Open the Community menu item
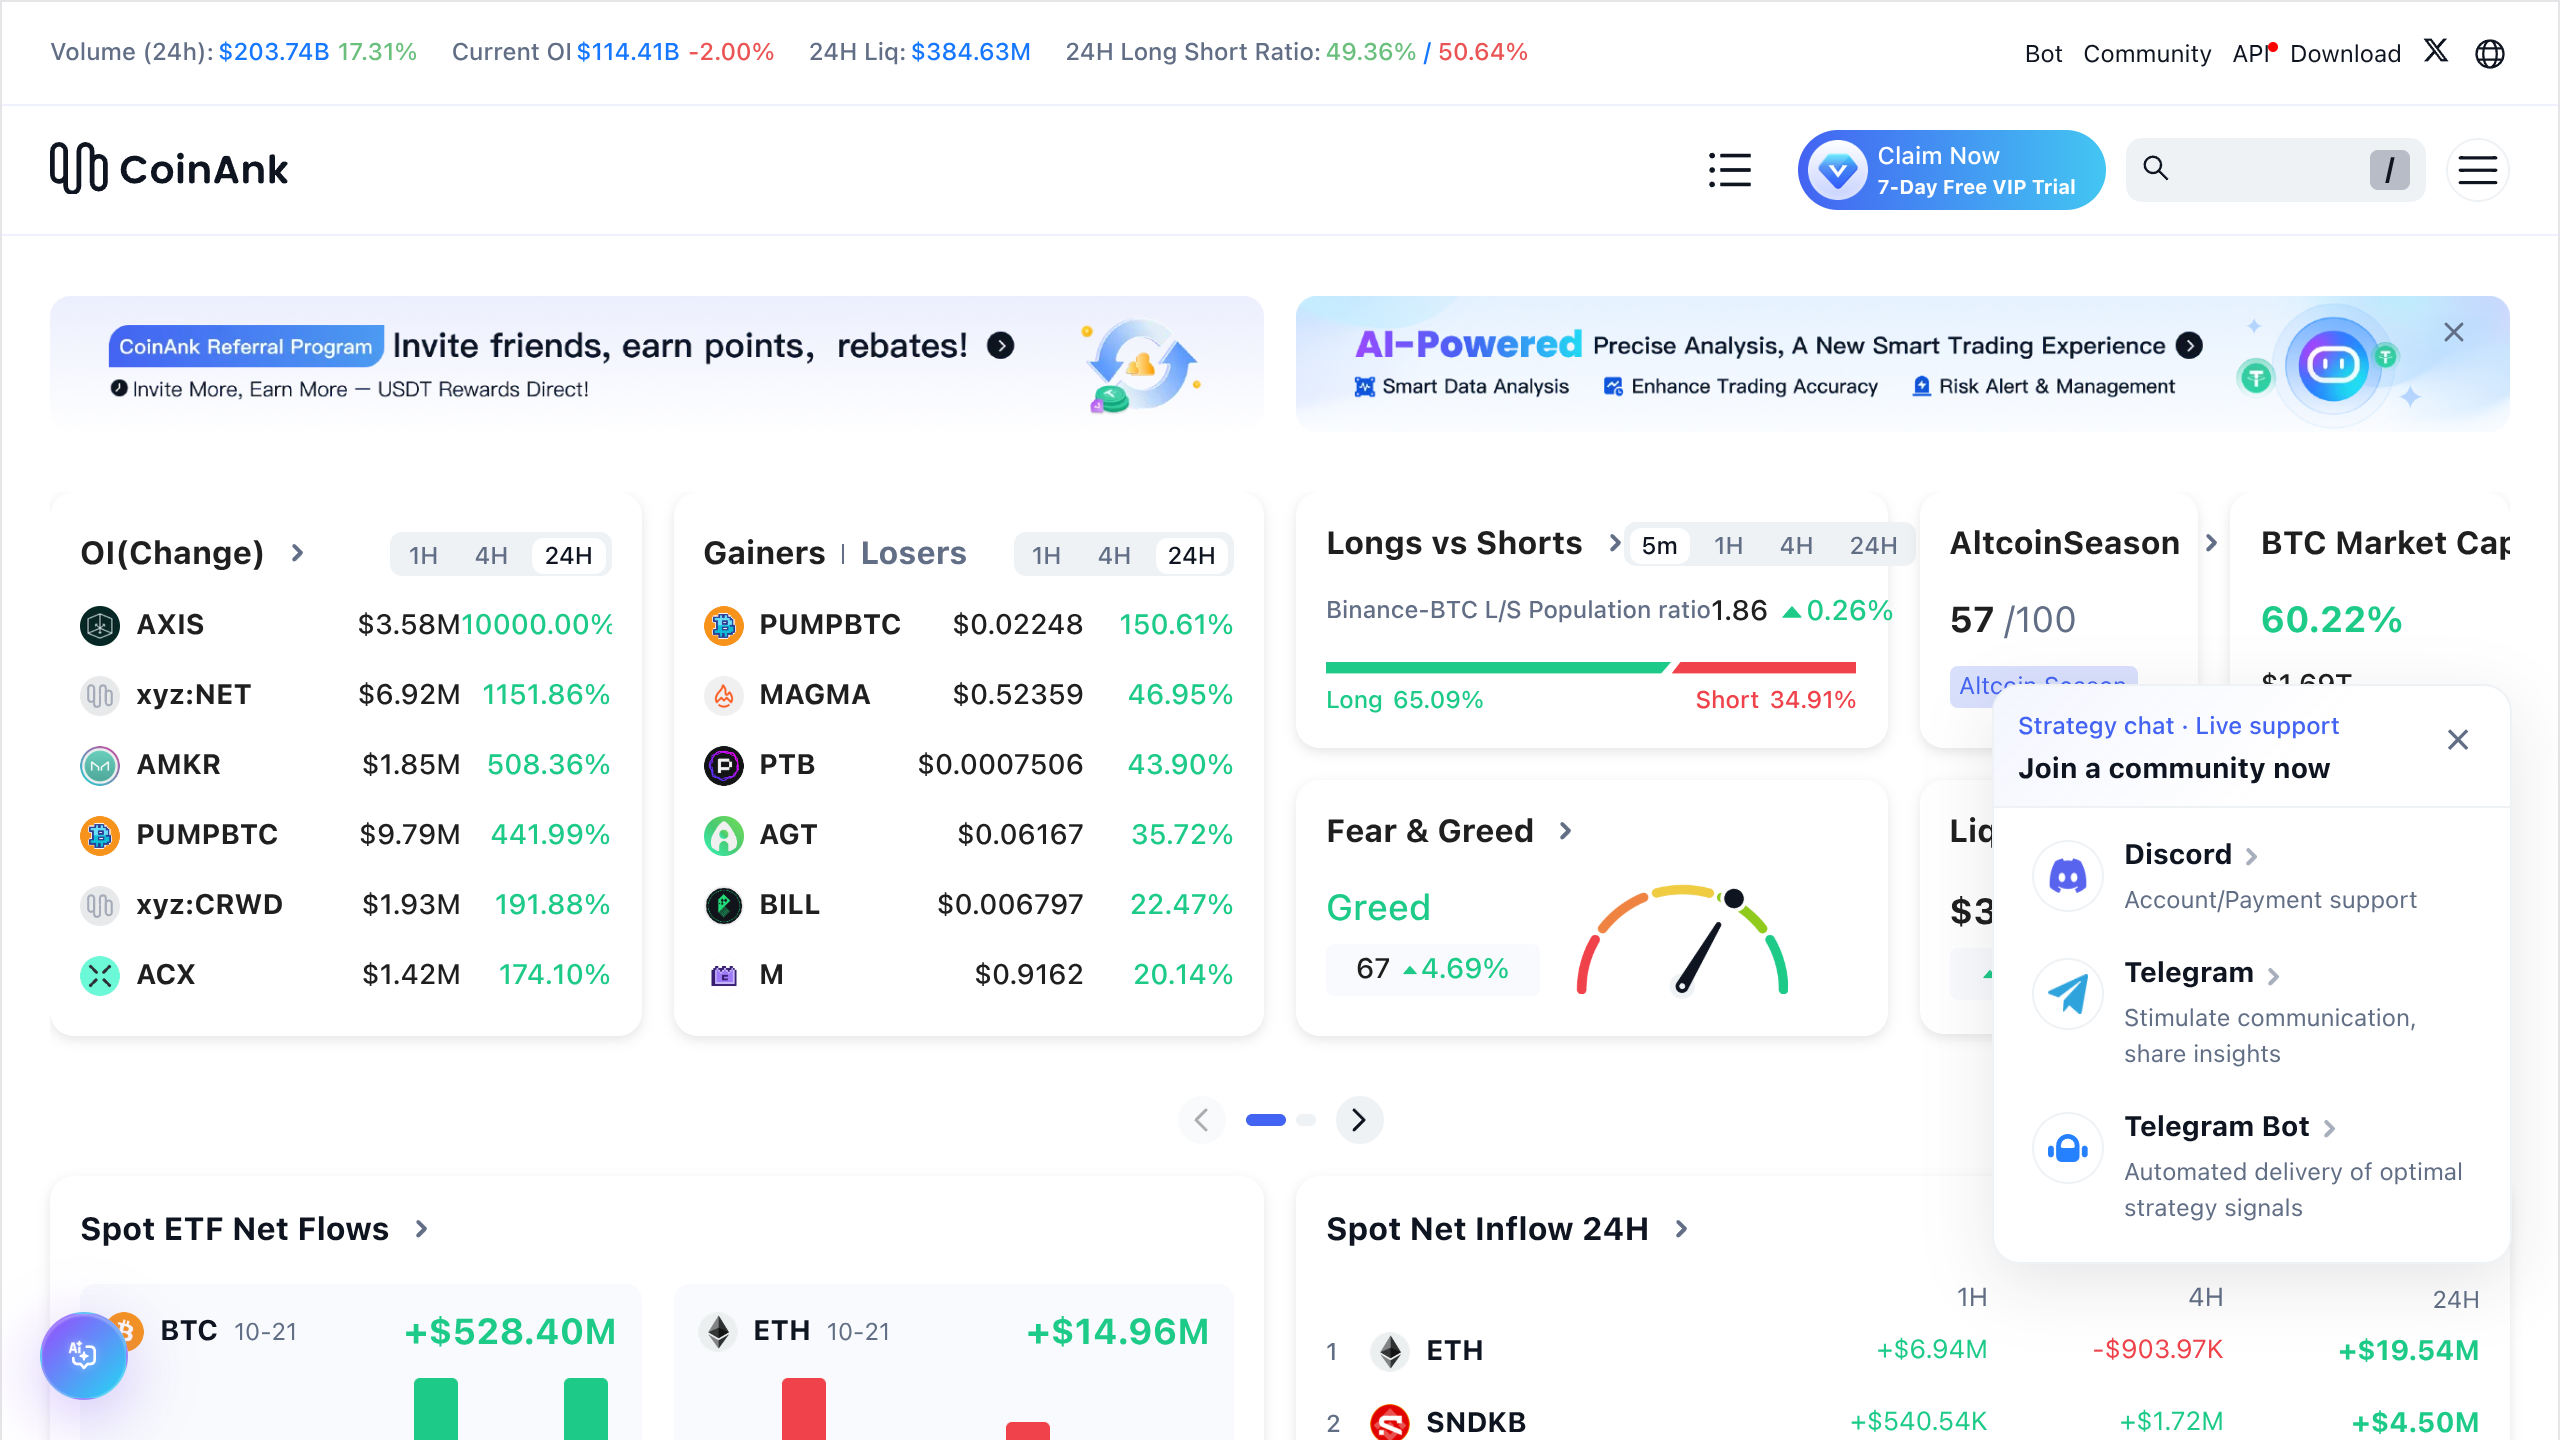 coord(2147,53)
